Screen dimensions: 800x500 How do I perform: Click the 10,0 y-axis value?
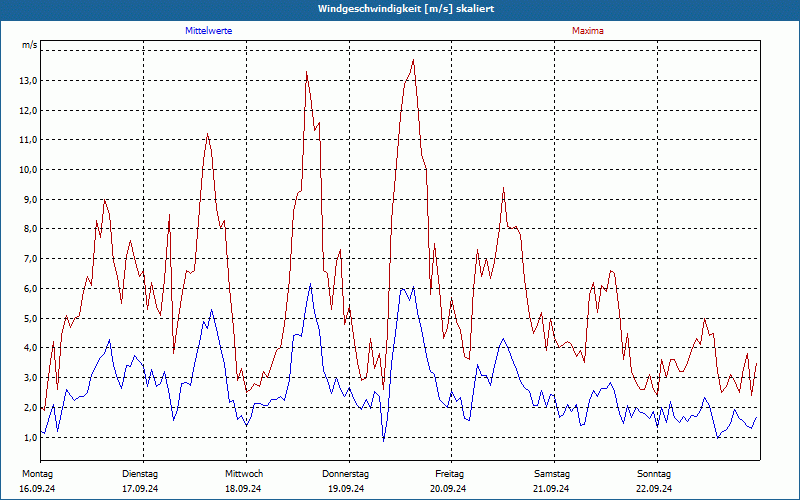(29, 169)
